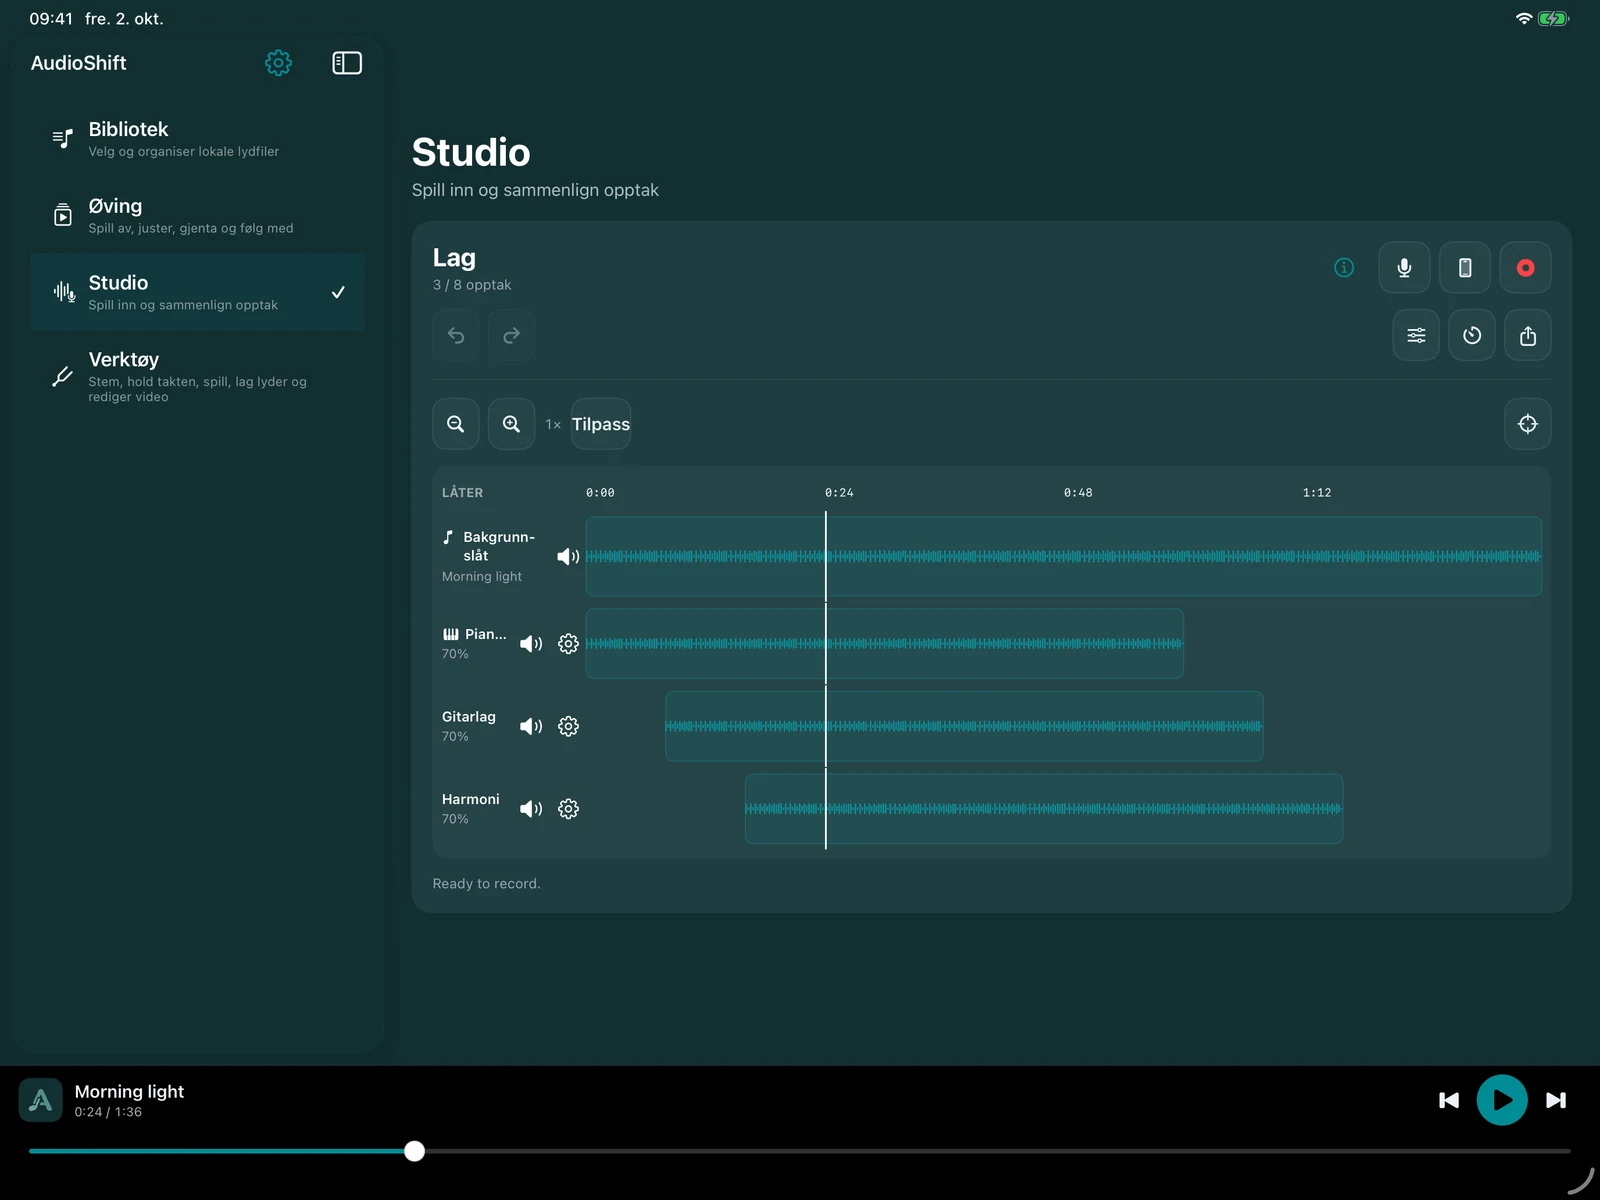
Task: Click the 0:48 timeline marker
Action: (x=1078, y=493)
